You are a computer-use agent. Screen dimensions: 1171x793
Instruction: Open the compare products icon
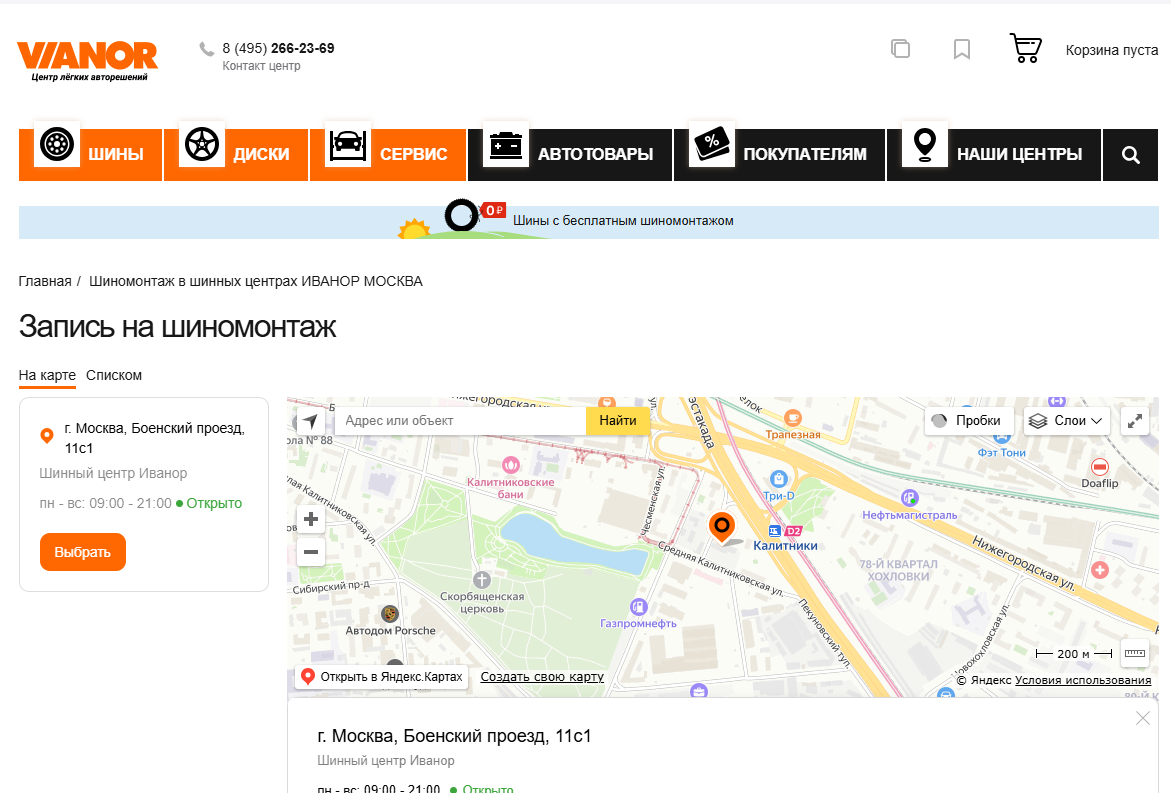pyautogui.click(x=900, y=49)
